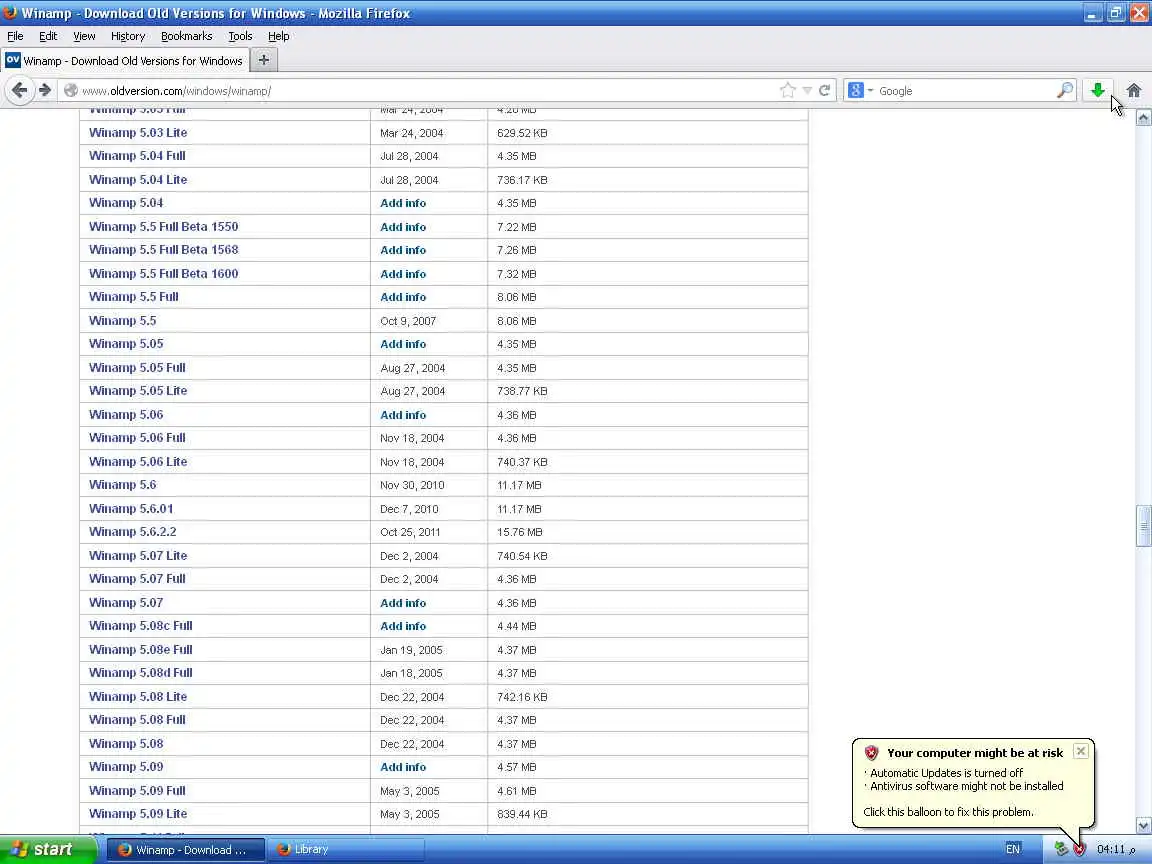The height and width of the screenshot is (864, 1152).
Task: Open the Downloads green arrow button
Action: pyautogui.click(x=1098, y=90)
